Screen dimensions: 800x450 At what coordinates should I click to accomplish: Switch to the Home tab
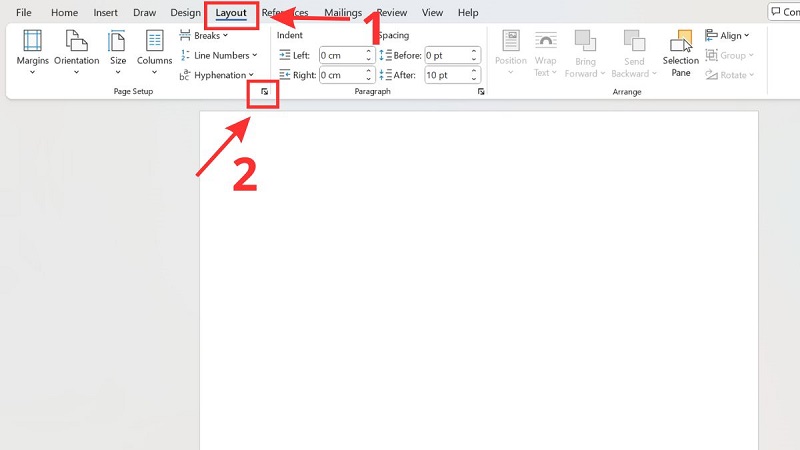coord(64,13)
